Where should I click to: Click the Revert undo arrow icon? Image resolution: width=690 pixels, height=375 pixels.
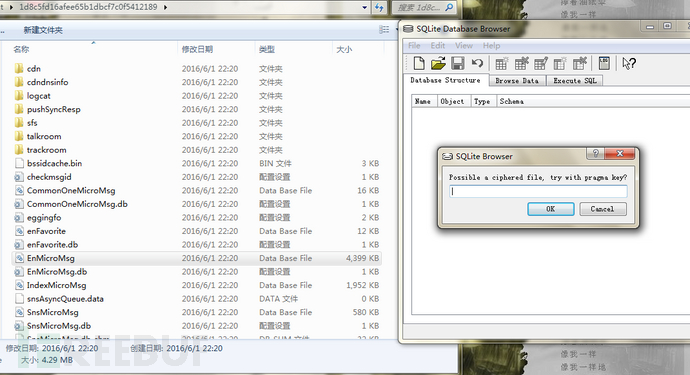pos(477,63)
